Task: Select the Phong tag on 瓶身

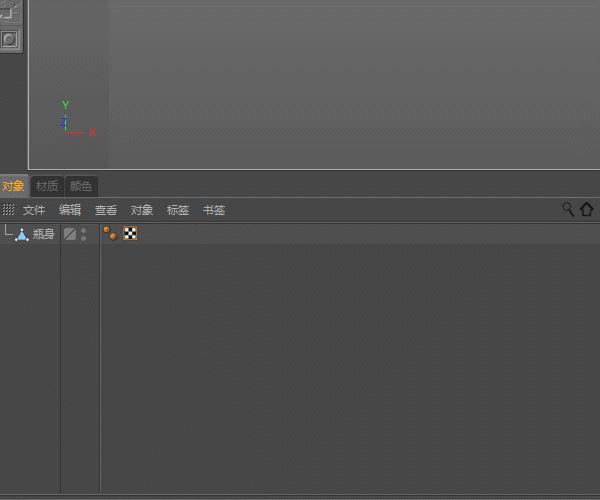Action: pos(110,233)
